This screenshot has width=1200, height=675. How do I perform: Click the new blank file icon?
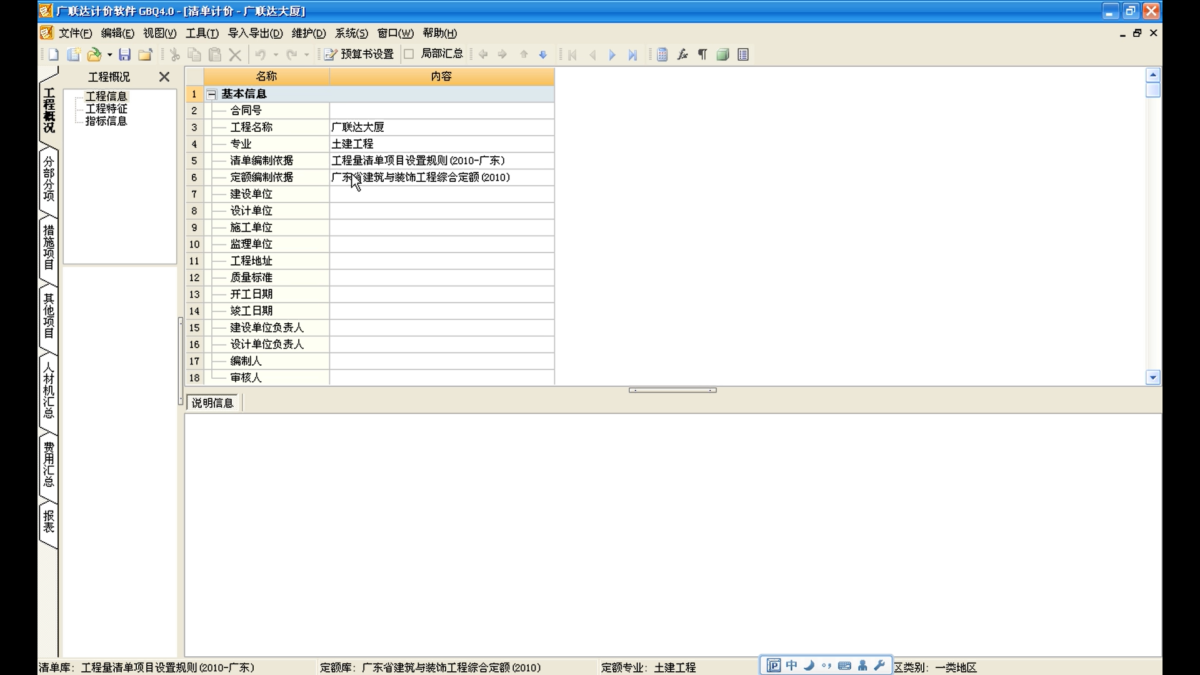click(53, 55)
